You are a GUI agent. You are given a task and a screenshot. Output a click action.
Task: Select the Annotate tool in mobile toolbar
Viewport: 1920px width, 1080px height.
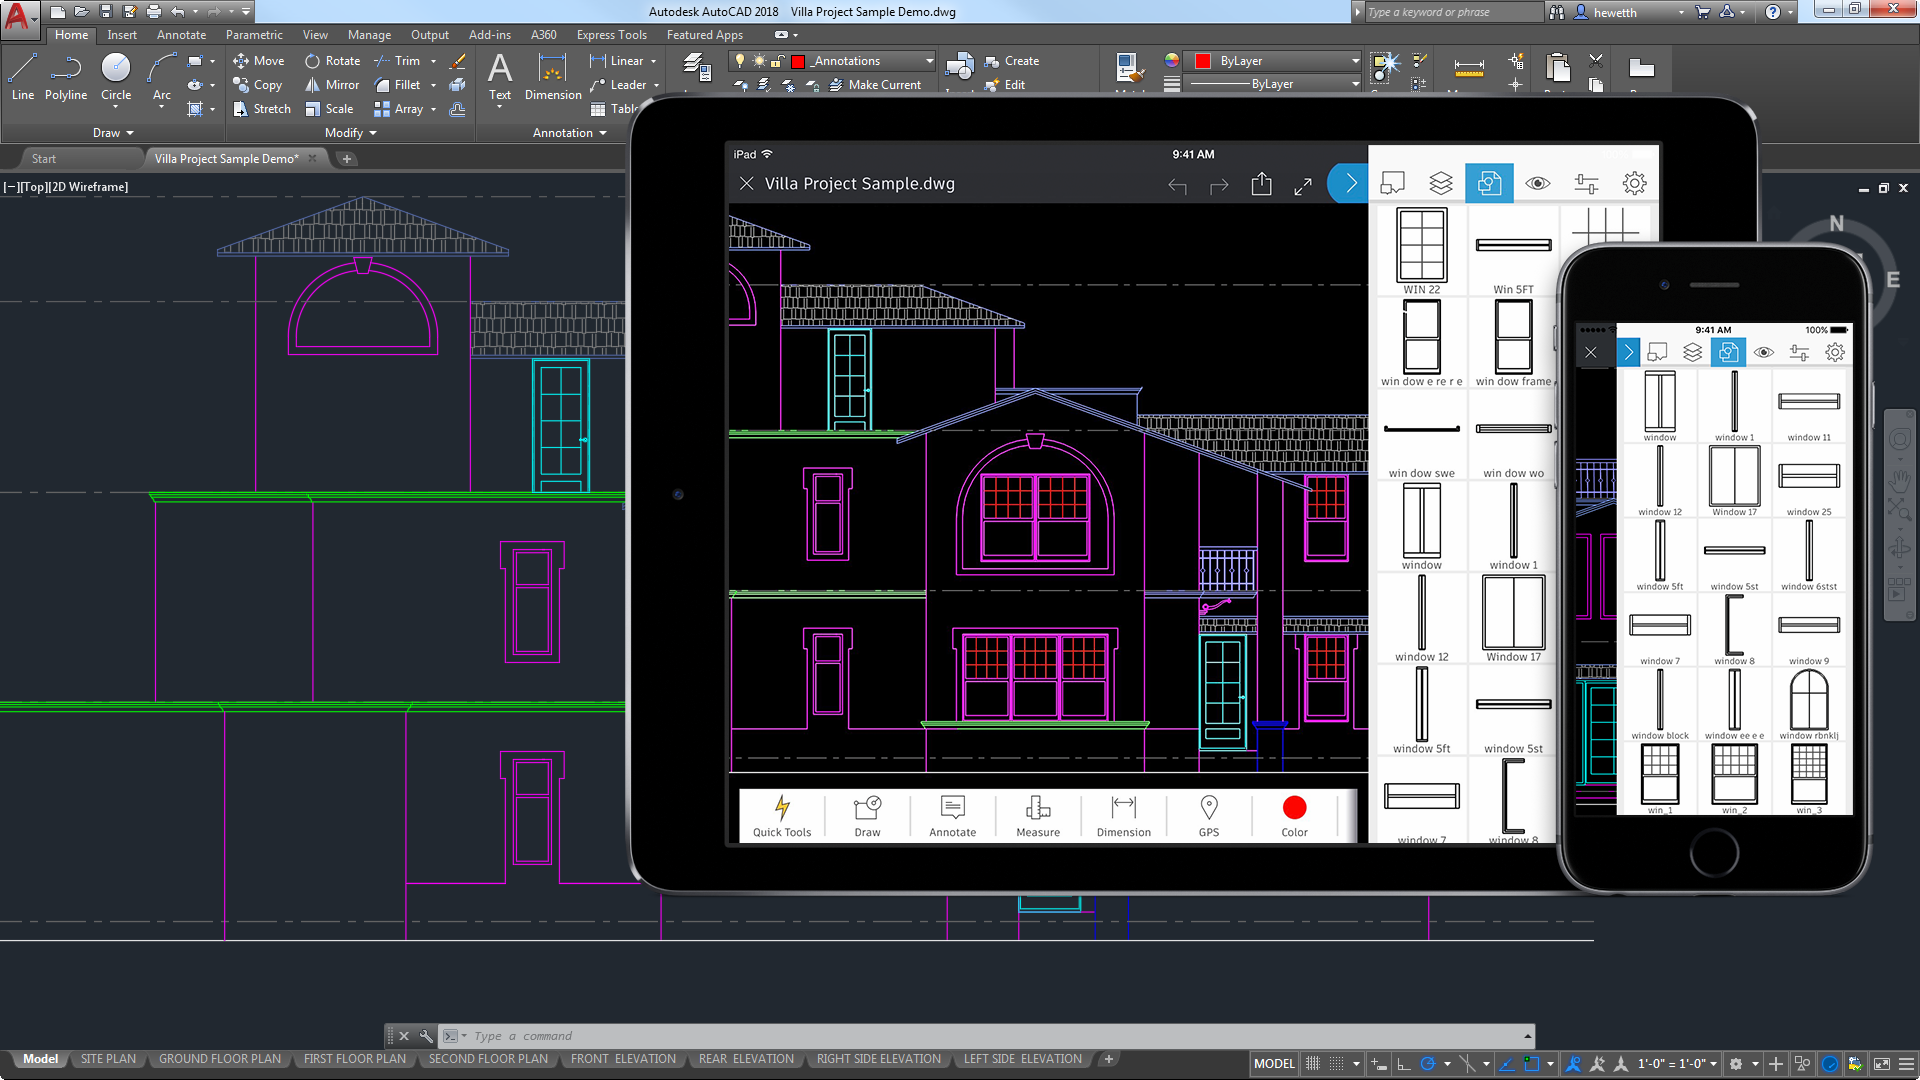click(x=952, y=814)
